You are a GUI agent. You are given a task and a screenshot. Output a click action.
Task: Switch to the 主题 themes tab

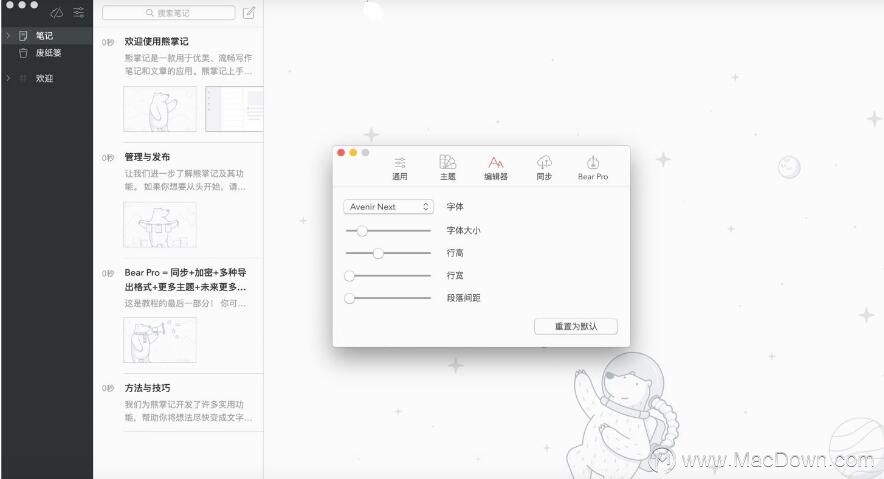[448, 168]
